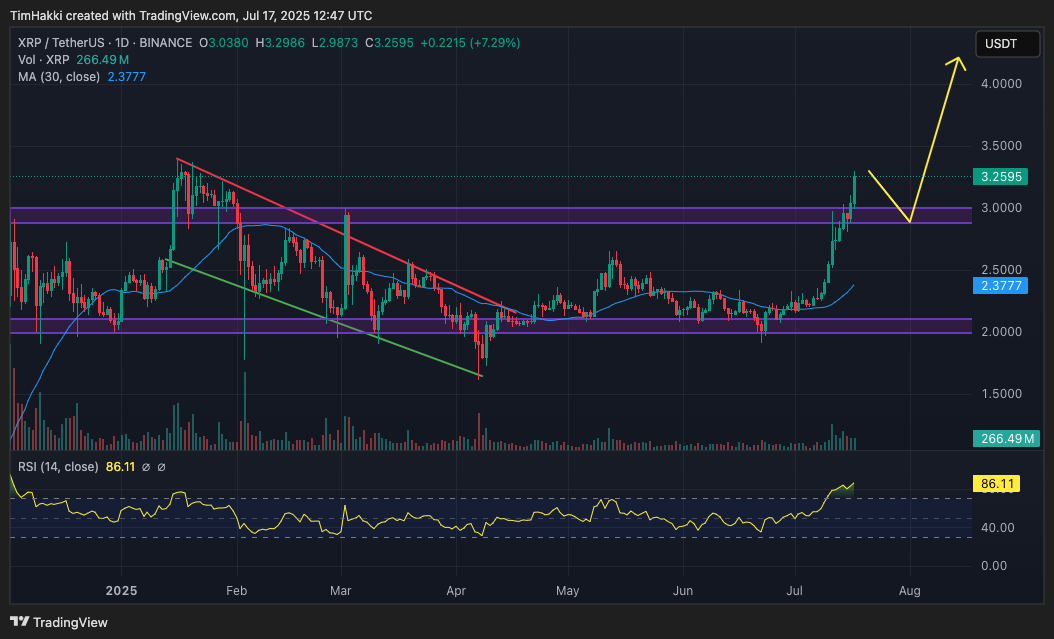This screenshot has width=1054, height=639.
Task: Switch currency using the USDT button
Action: (x=1007, y=43)
